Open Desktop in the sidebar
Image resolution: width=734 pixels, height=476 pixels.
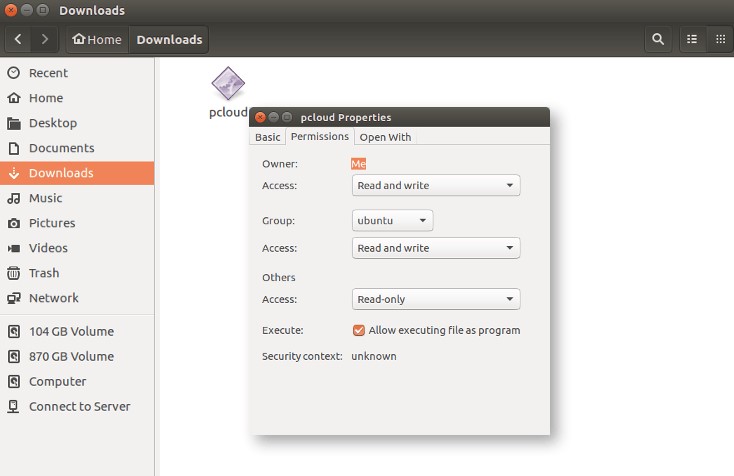click(77, 123)
